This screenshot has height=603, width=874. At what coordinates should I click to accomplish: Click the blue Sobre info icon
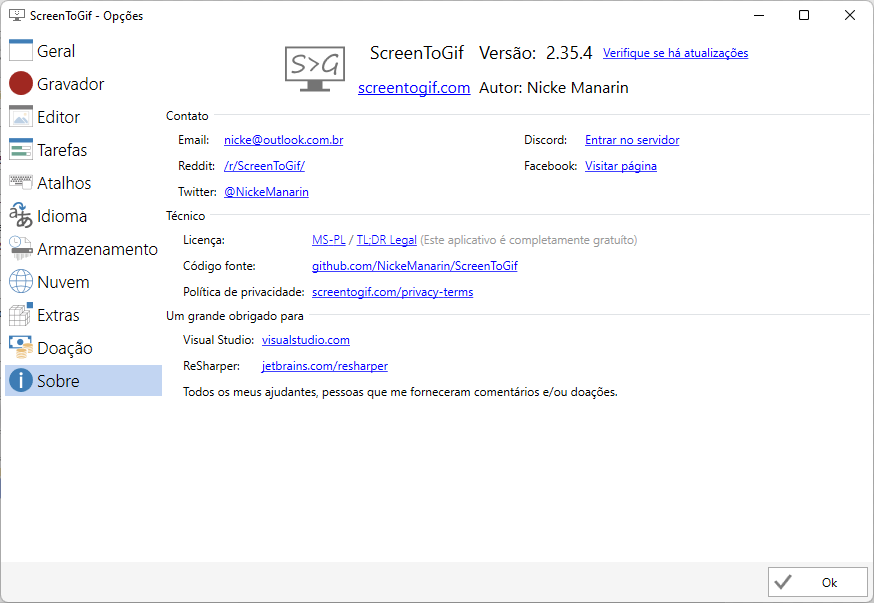(21, 380)
